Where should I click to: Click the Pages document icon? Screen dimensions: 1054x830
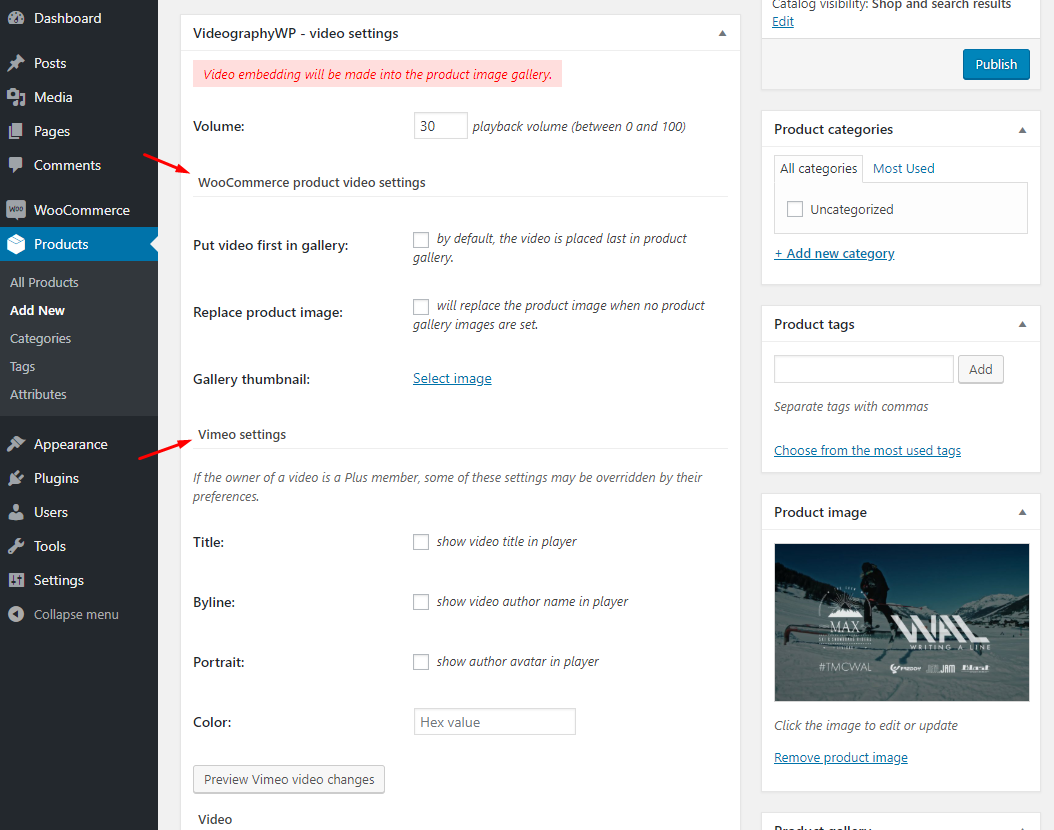[16, 131]
